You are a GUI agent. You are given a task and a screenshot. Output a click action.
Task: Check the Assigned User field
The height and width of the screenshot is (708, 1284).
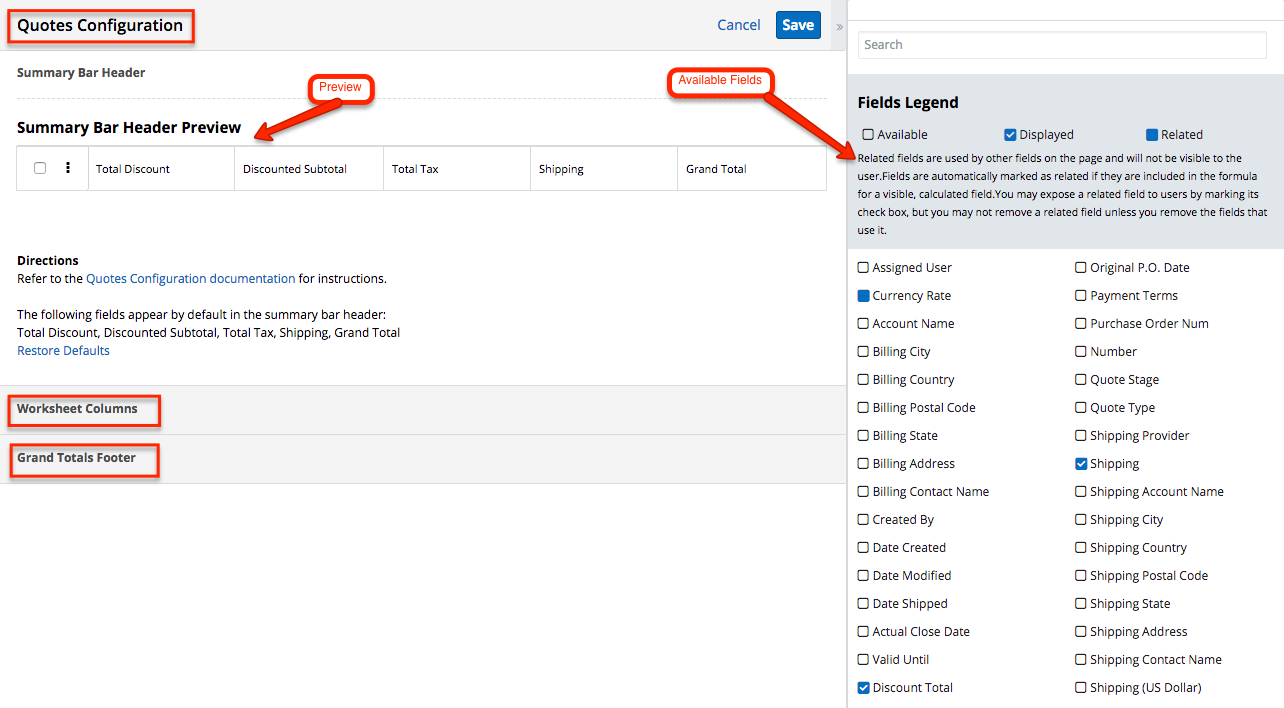pos(864,268)
